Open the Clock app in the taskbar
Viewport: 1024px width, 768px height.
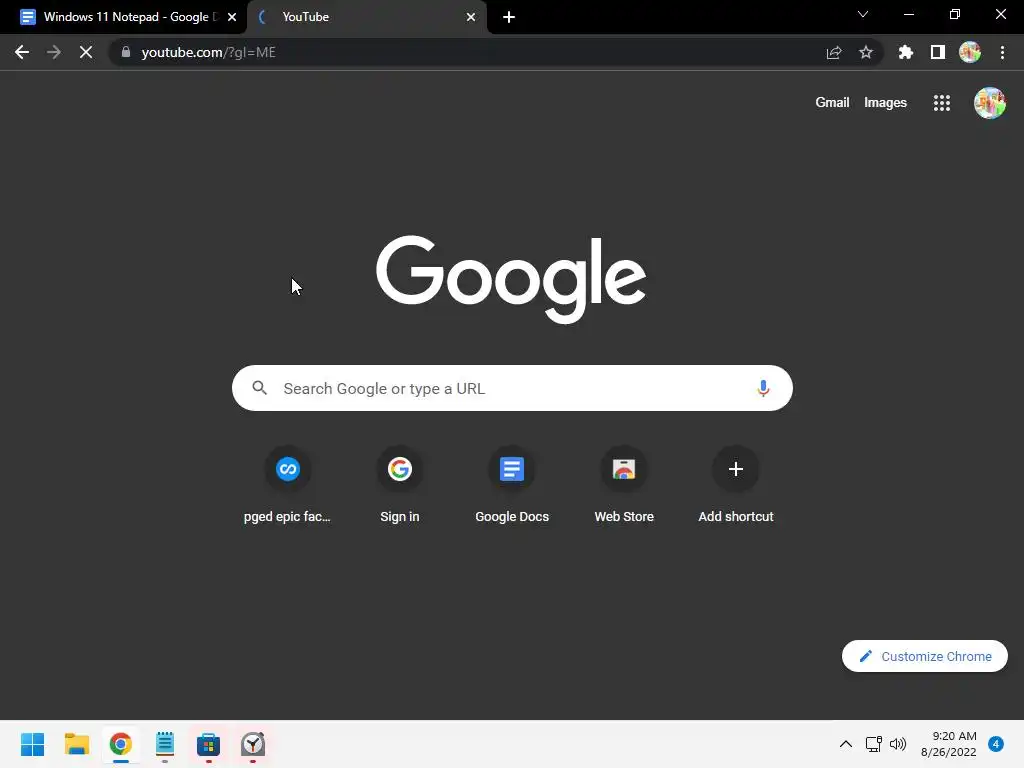click(x=253, y=744)
